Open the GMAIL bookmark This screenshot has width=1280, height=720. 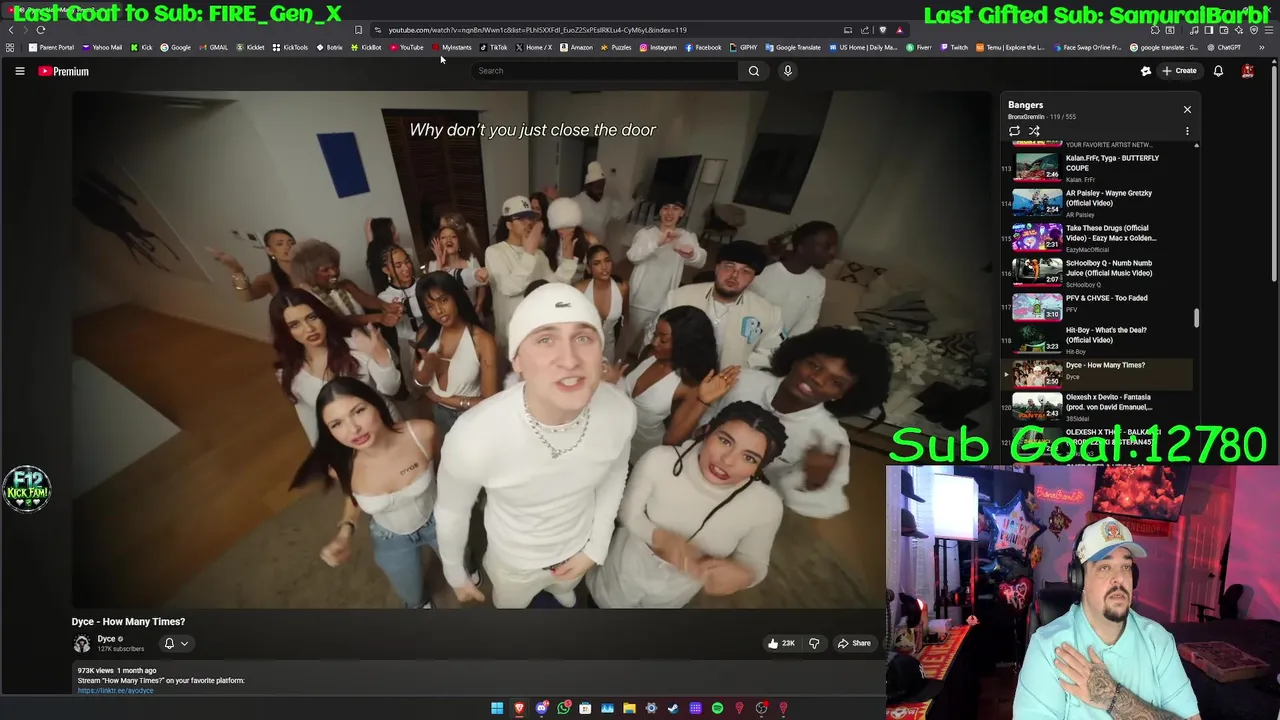coord(213,47)
